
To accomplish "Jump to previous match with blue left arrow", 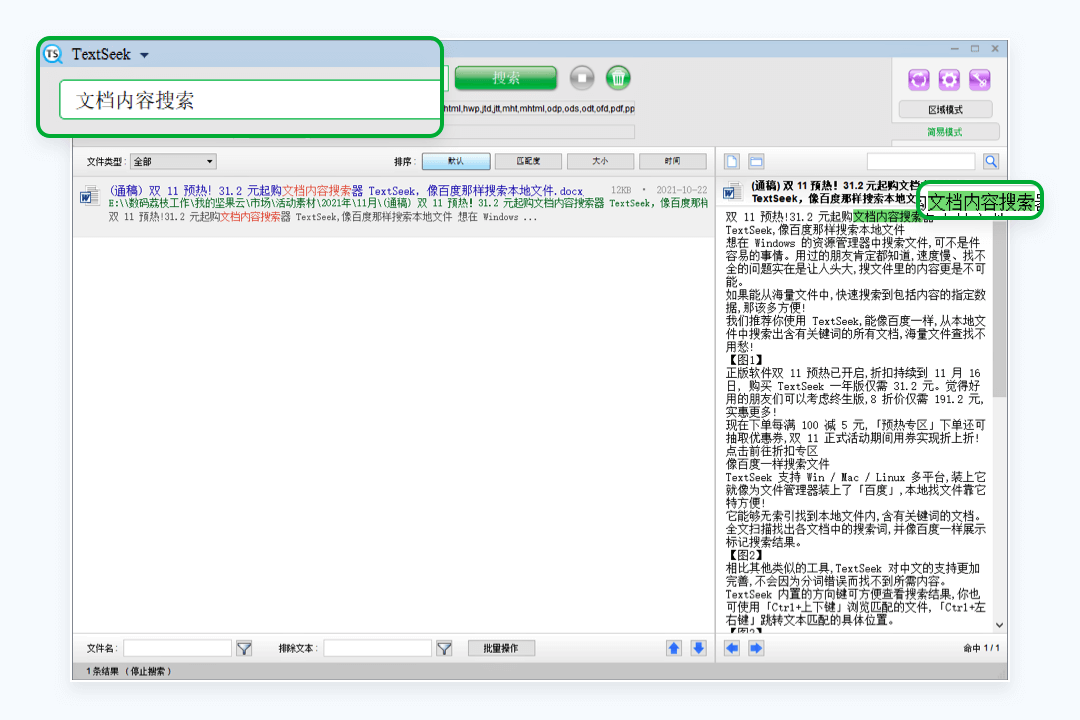I will coord(732,648).
